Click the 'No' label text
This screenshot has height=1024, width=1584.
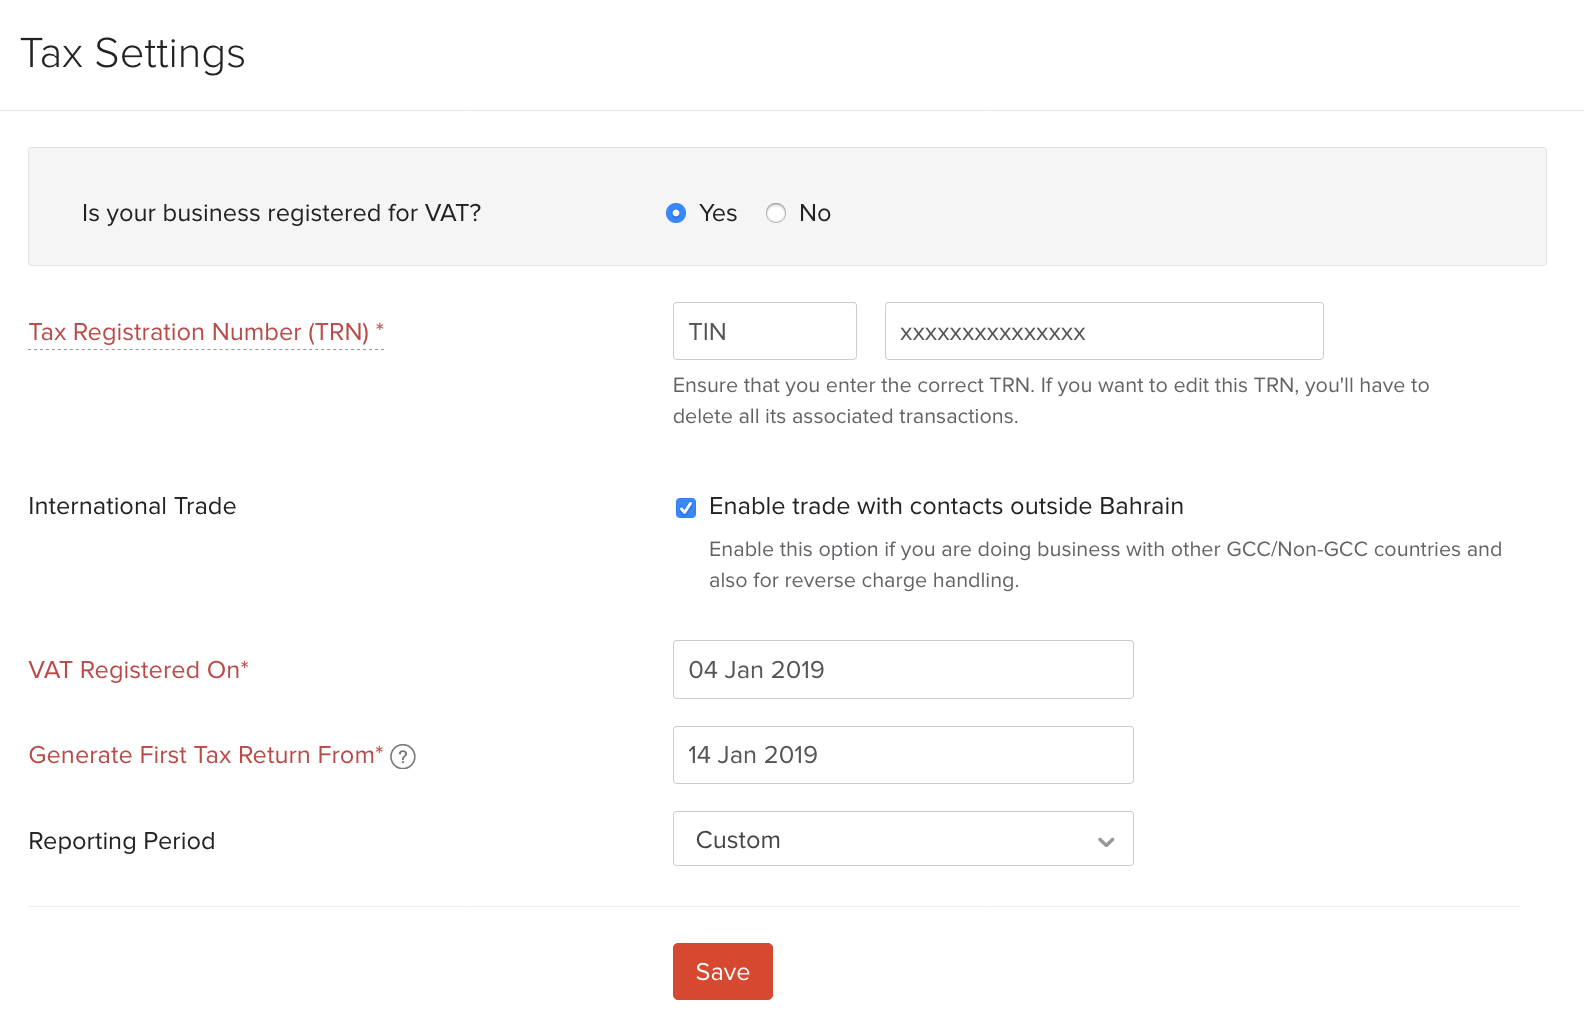coord(815,213)
